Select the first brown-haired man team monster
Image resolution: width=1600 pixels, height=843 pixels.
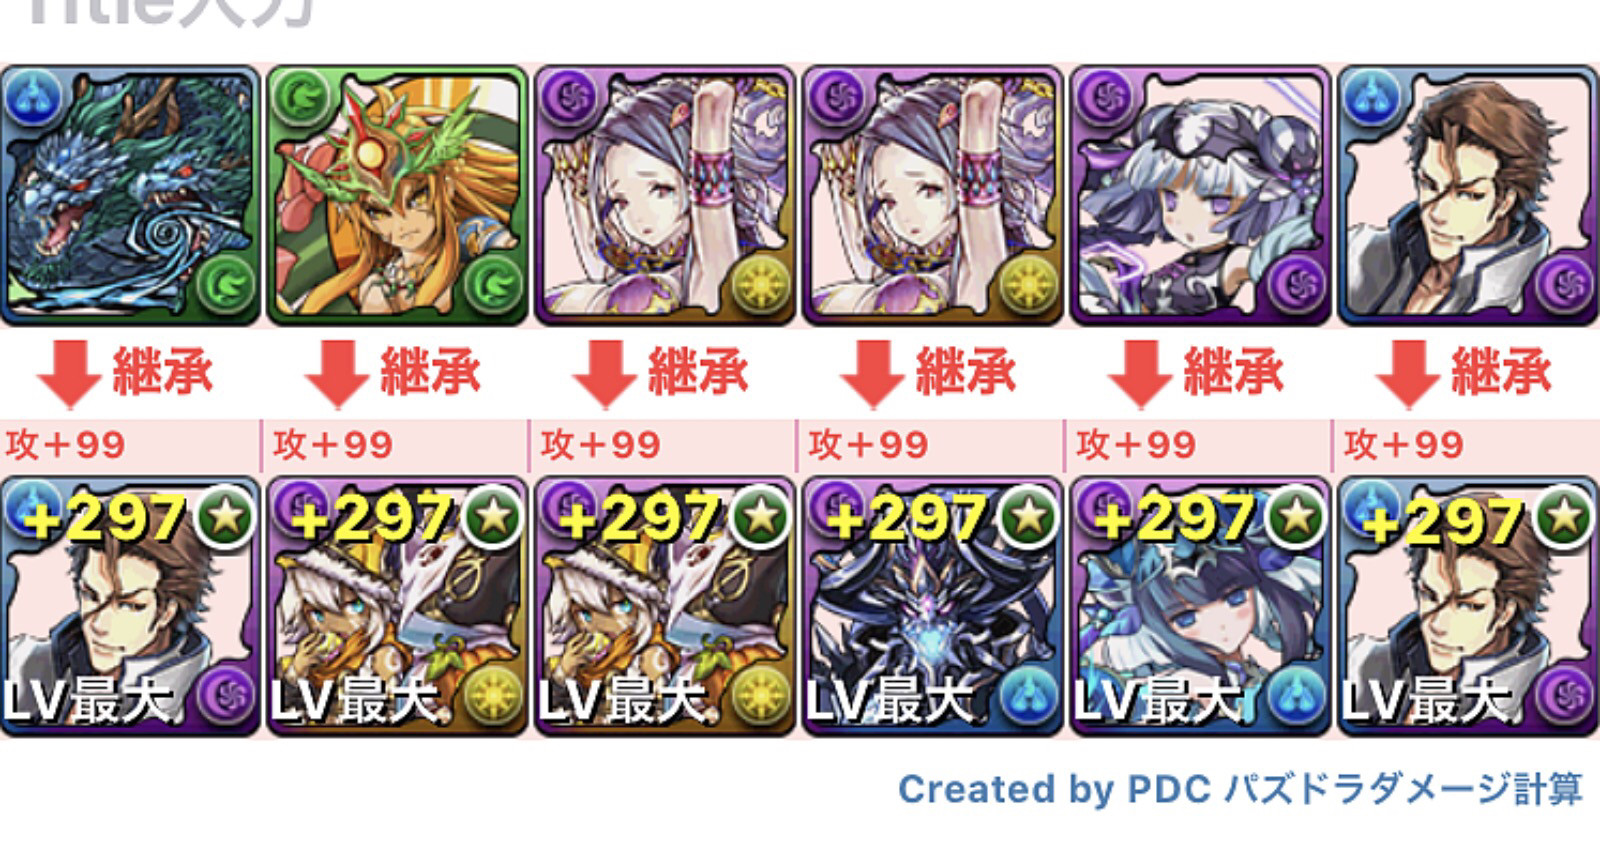(130, 607)
